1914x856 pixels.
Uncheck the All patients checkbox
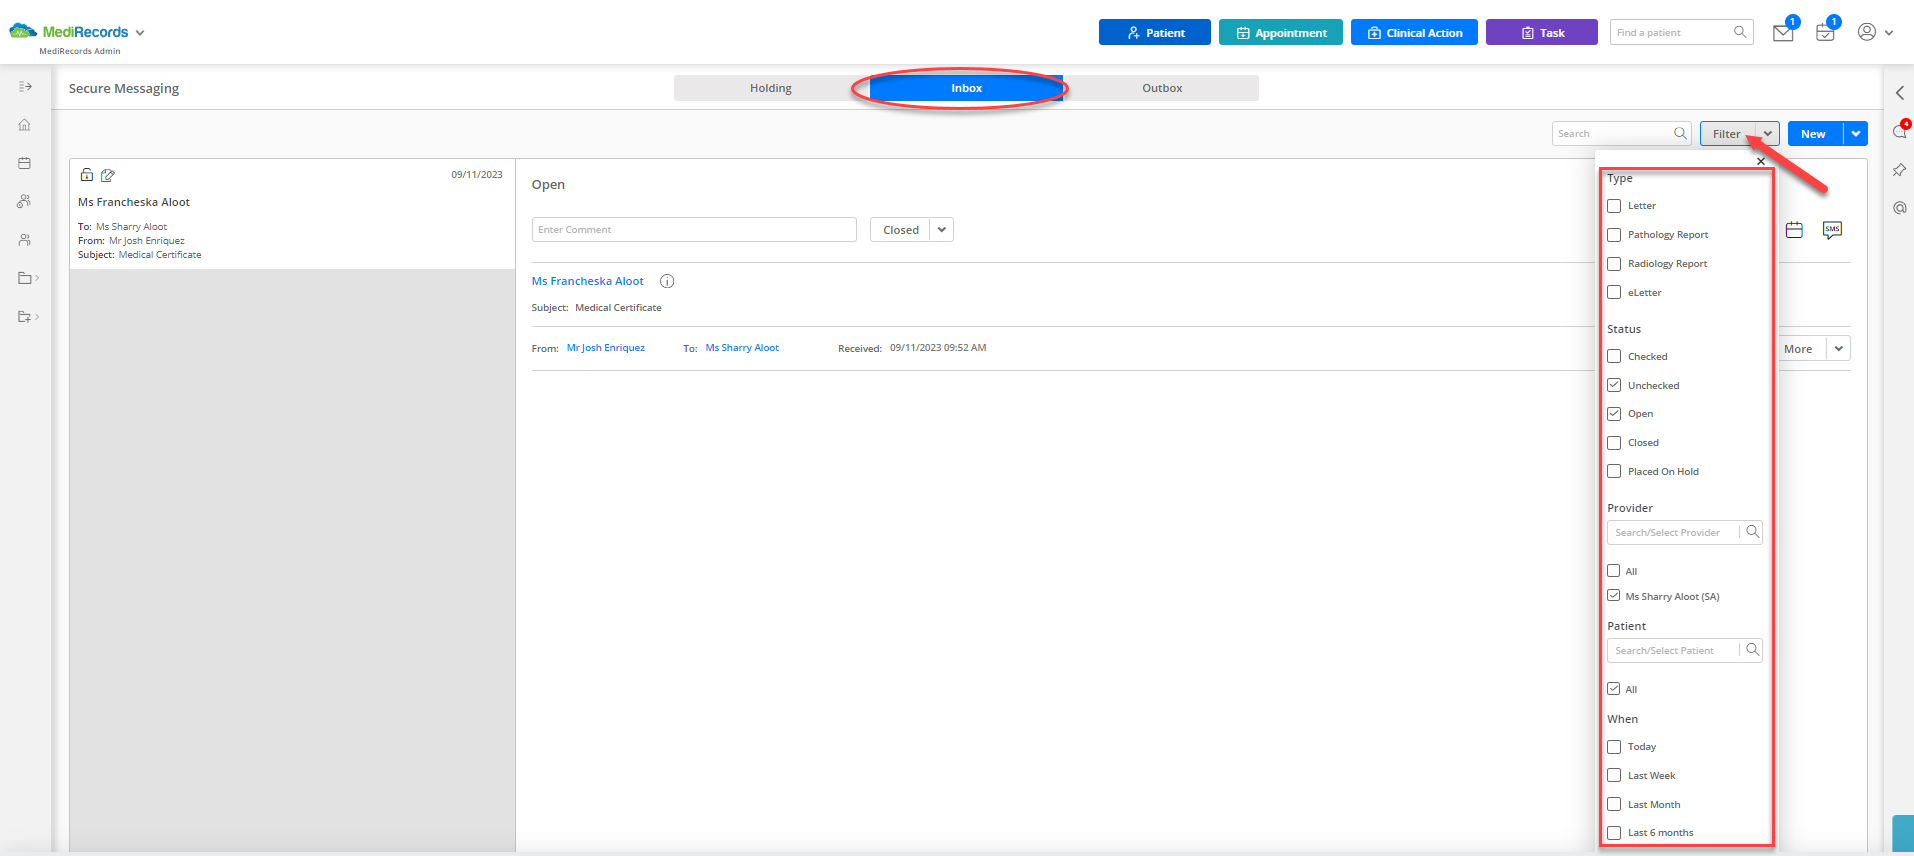pyautogui.click(x=1613, y=689)
